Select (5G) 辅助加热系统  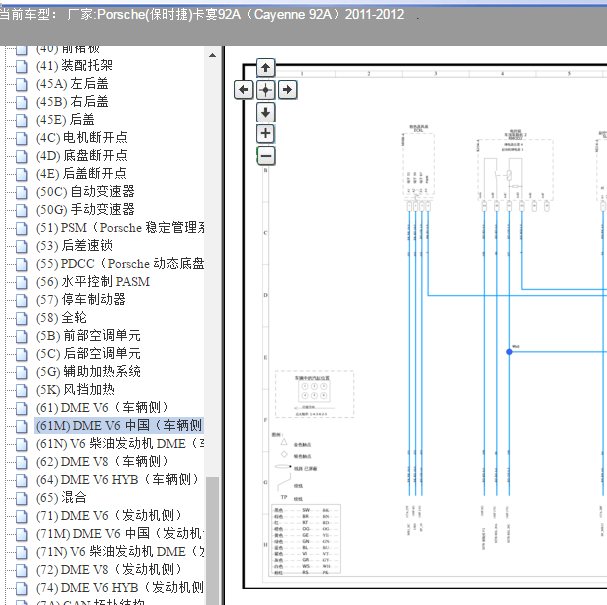(x=88, y=372)
